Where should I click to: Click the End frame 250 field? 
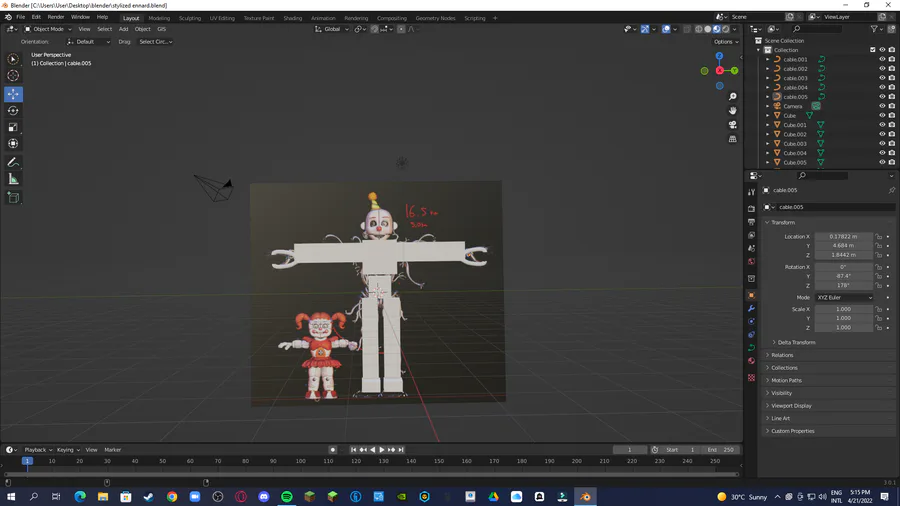point(721,450)
